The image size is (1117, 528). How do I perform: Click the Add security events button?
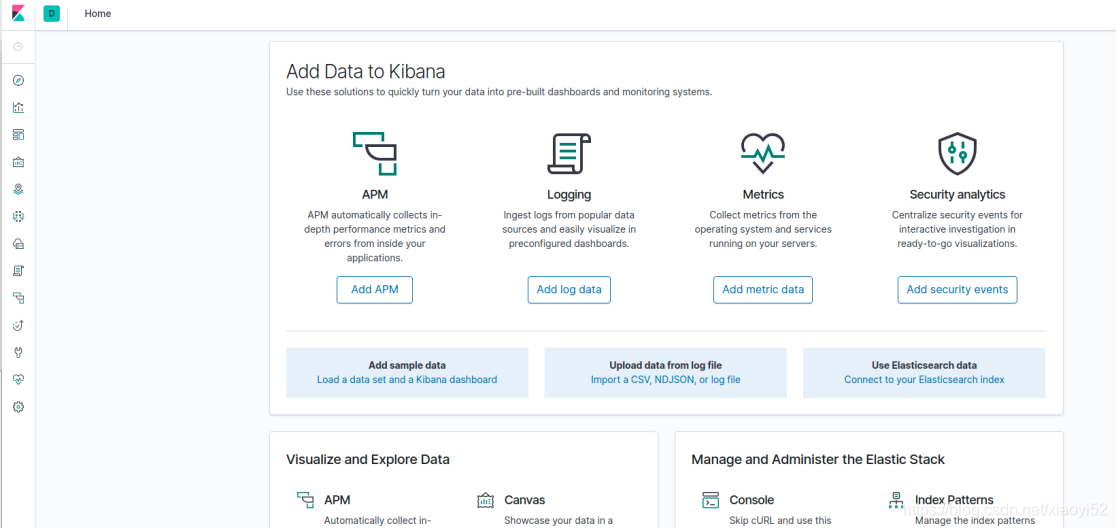click(957, 290)
